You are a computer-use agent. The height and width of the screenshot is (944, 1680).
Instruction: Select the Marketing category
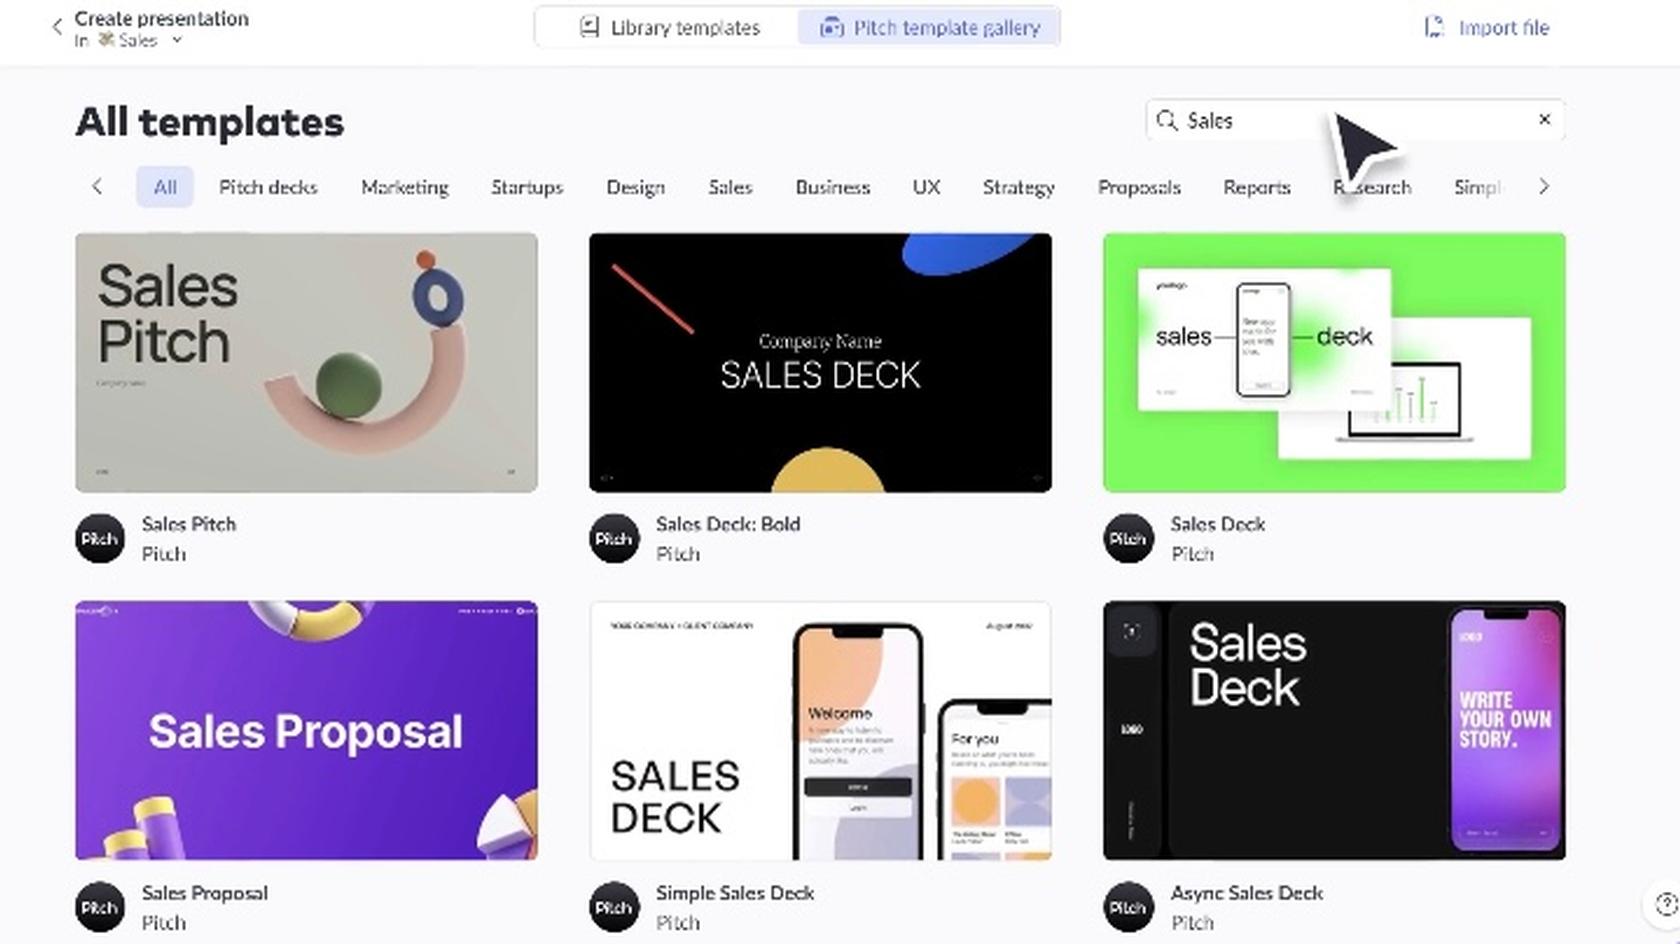coord(405,187)
